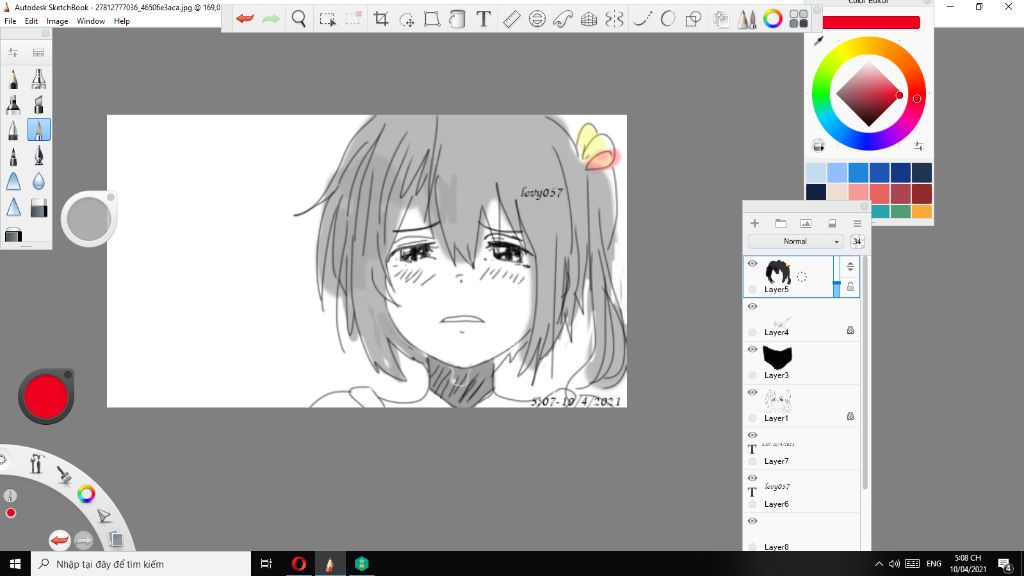The height and width of the screenshot is (576, 1024).
Task: Open the Brush Library icon
Action: click(39, 52)
